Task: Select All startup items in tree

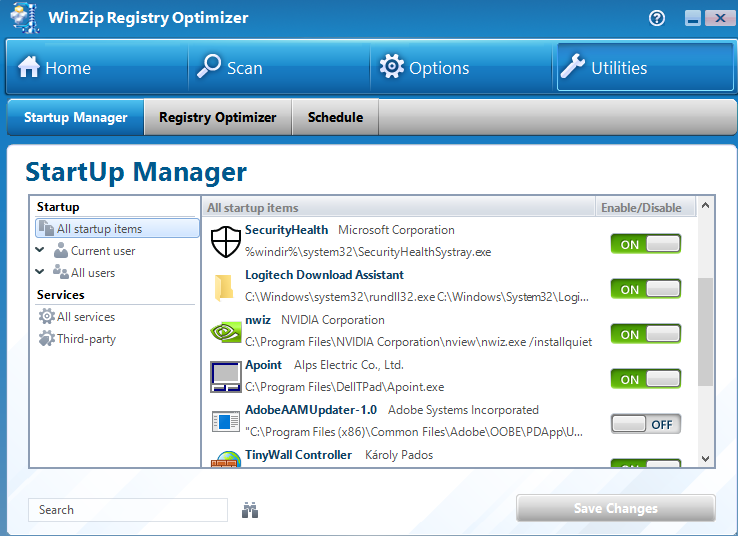Action: coord(117,228)
